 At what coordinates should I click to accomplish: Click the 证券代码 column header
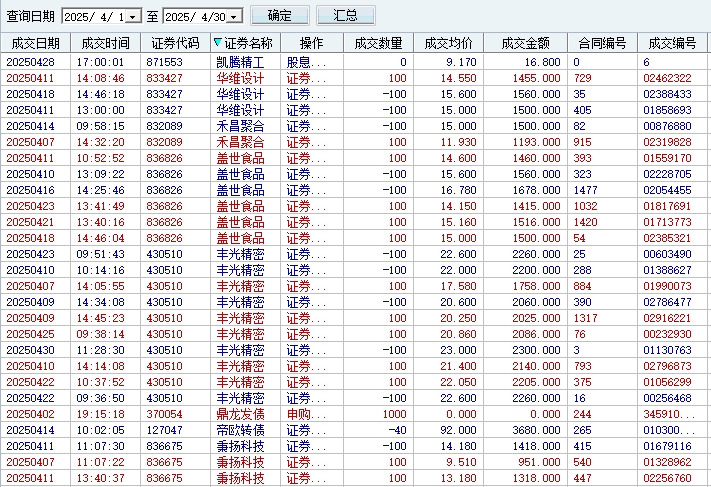[175, 43]
